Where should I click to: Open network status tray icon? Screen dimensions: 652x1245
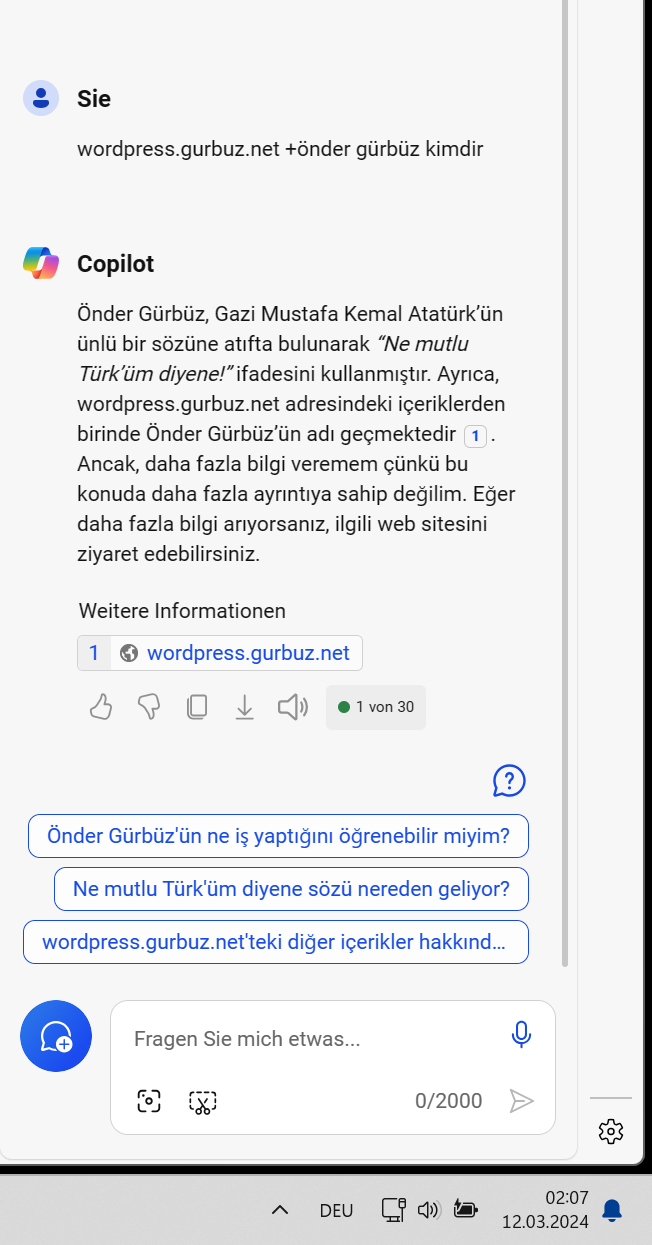(x=393, y=1210)
